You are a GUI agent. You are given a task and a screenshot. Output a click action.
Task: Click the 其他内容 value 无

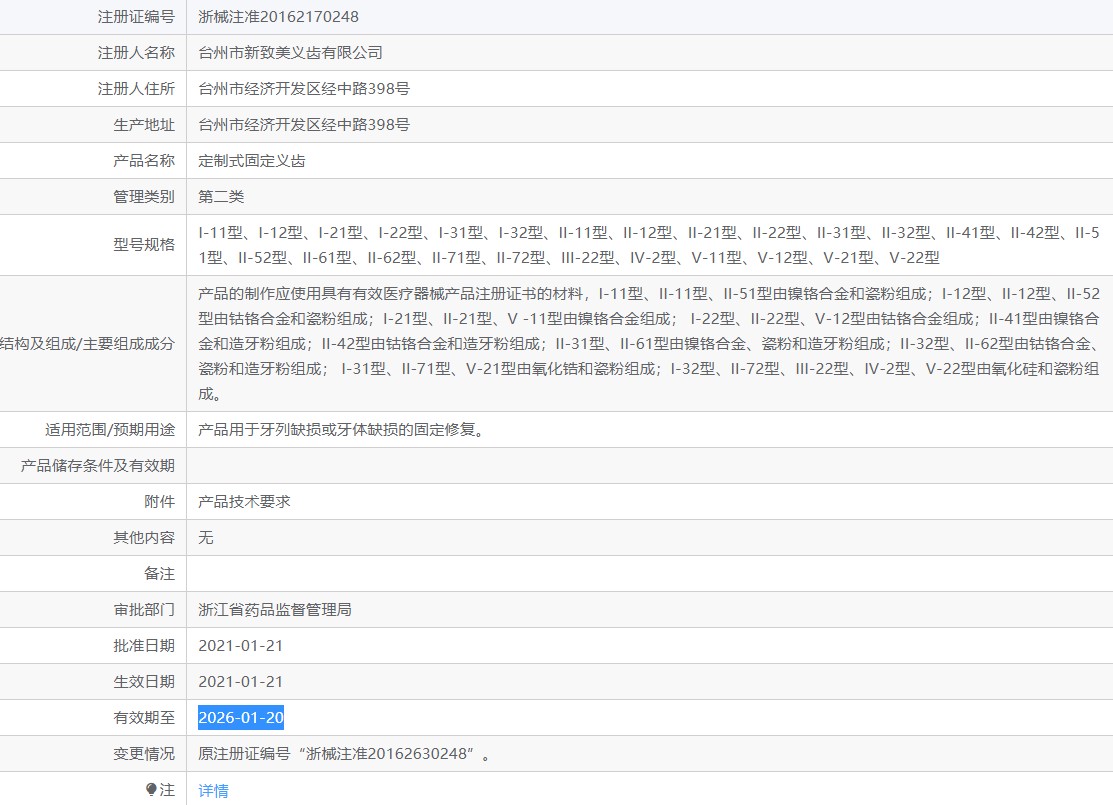206,537
